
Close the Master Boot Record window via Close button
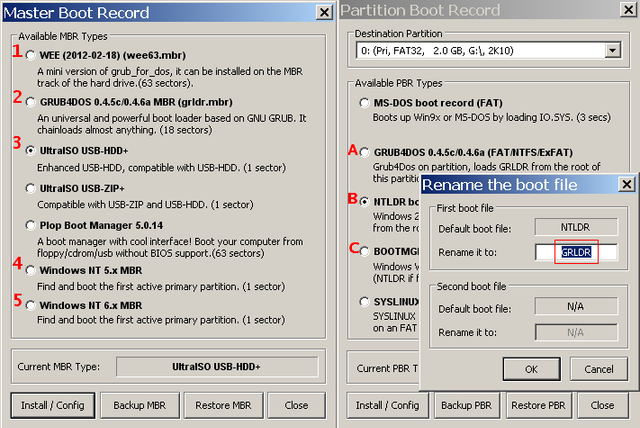tap(296, 405)
